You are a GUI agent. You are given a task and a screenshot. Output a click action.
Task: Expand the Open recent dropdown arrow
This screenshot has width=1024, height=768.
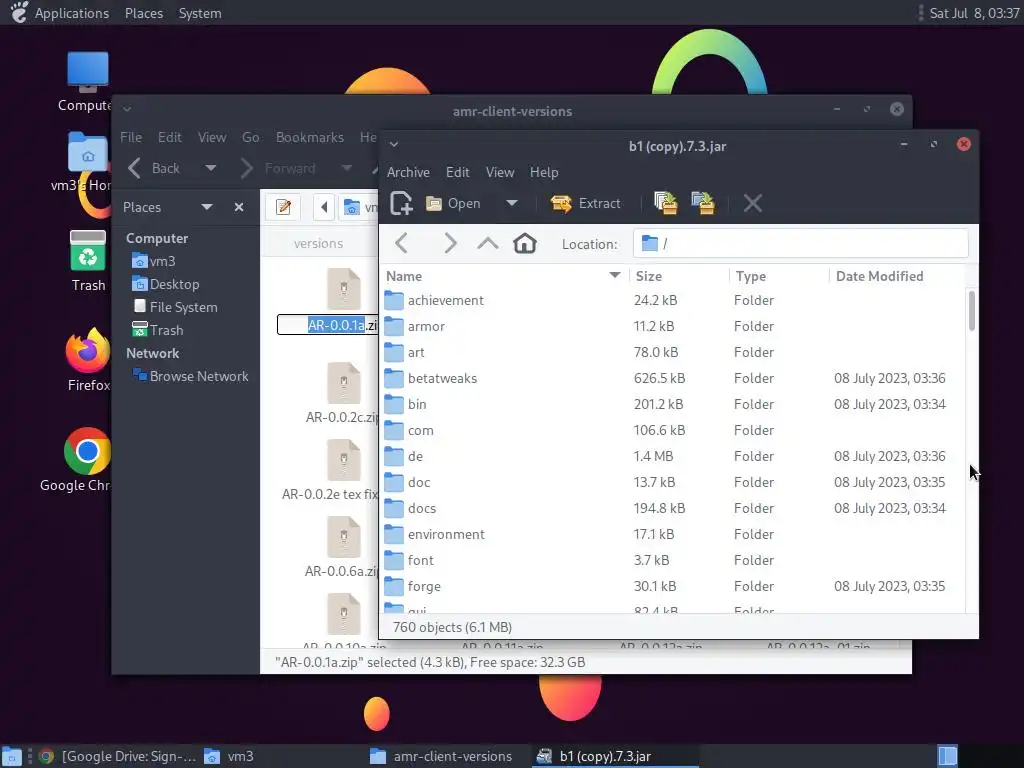pos(512,203)
